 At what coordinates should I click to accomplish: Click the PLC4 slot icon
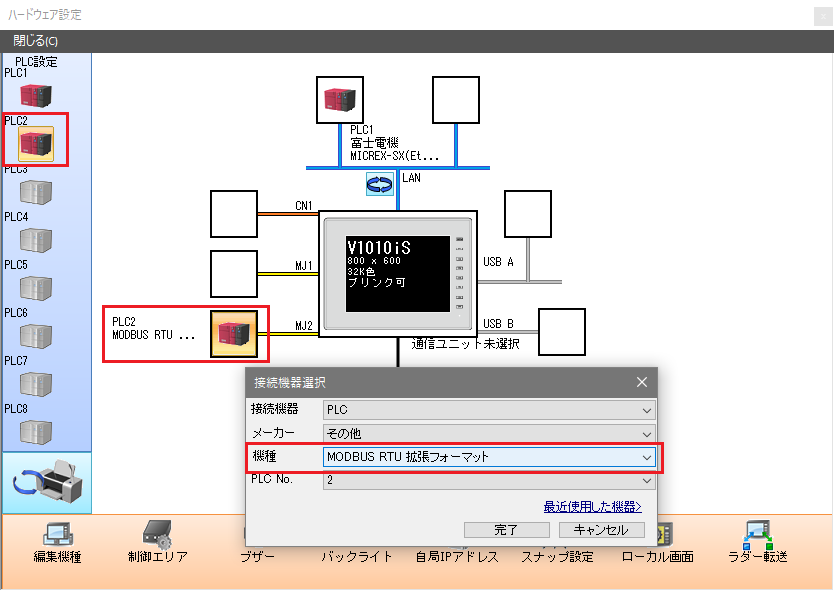tap(36, 240)
